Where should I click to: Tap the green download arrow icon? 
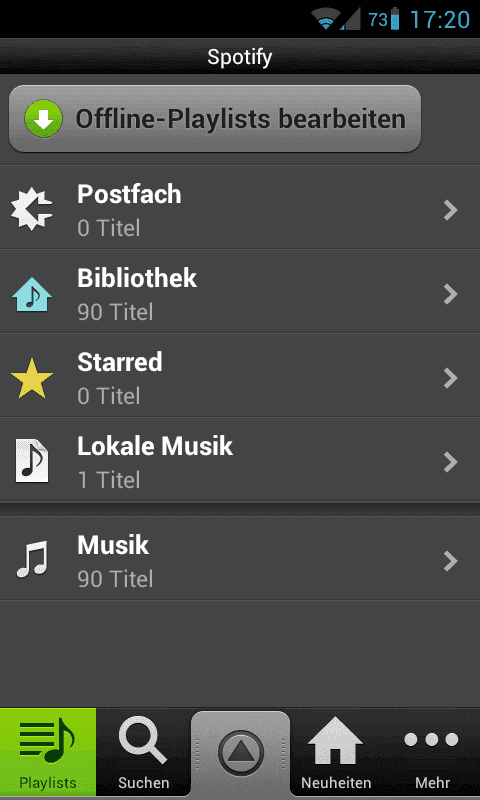click(x=43, y=119)
